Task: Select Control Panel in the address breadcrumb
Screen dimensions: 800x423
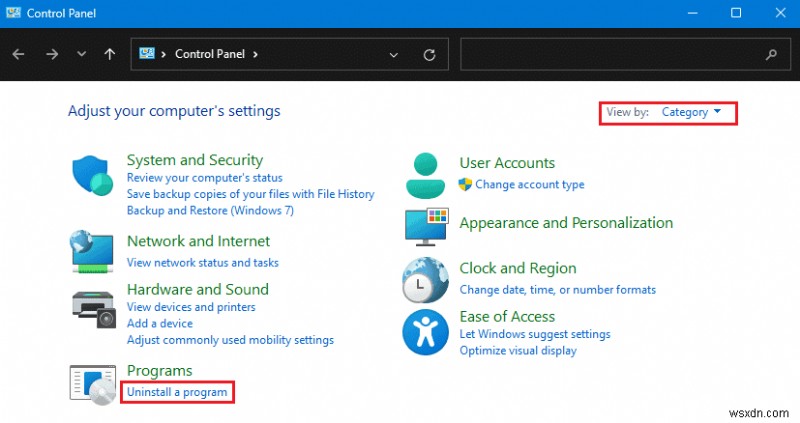Action: [210, 54]
